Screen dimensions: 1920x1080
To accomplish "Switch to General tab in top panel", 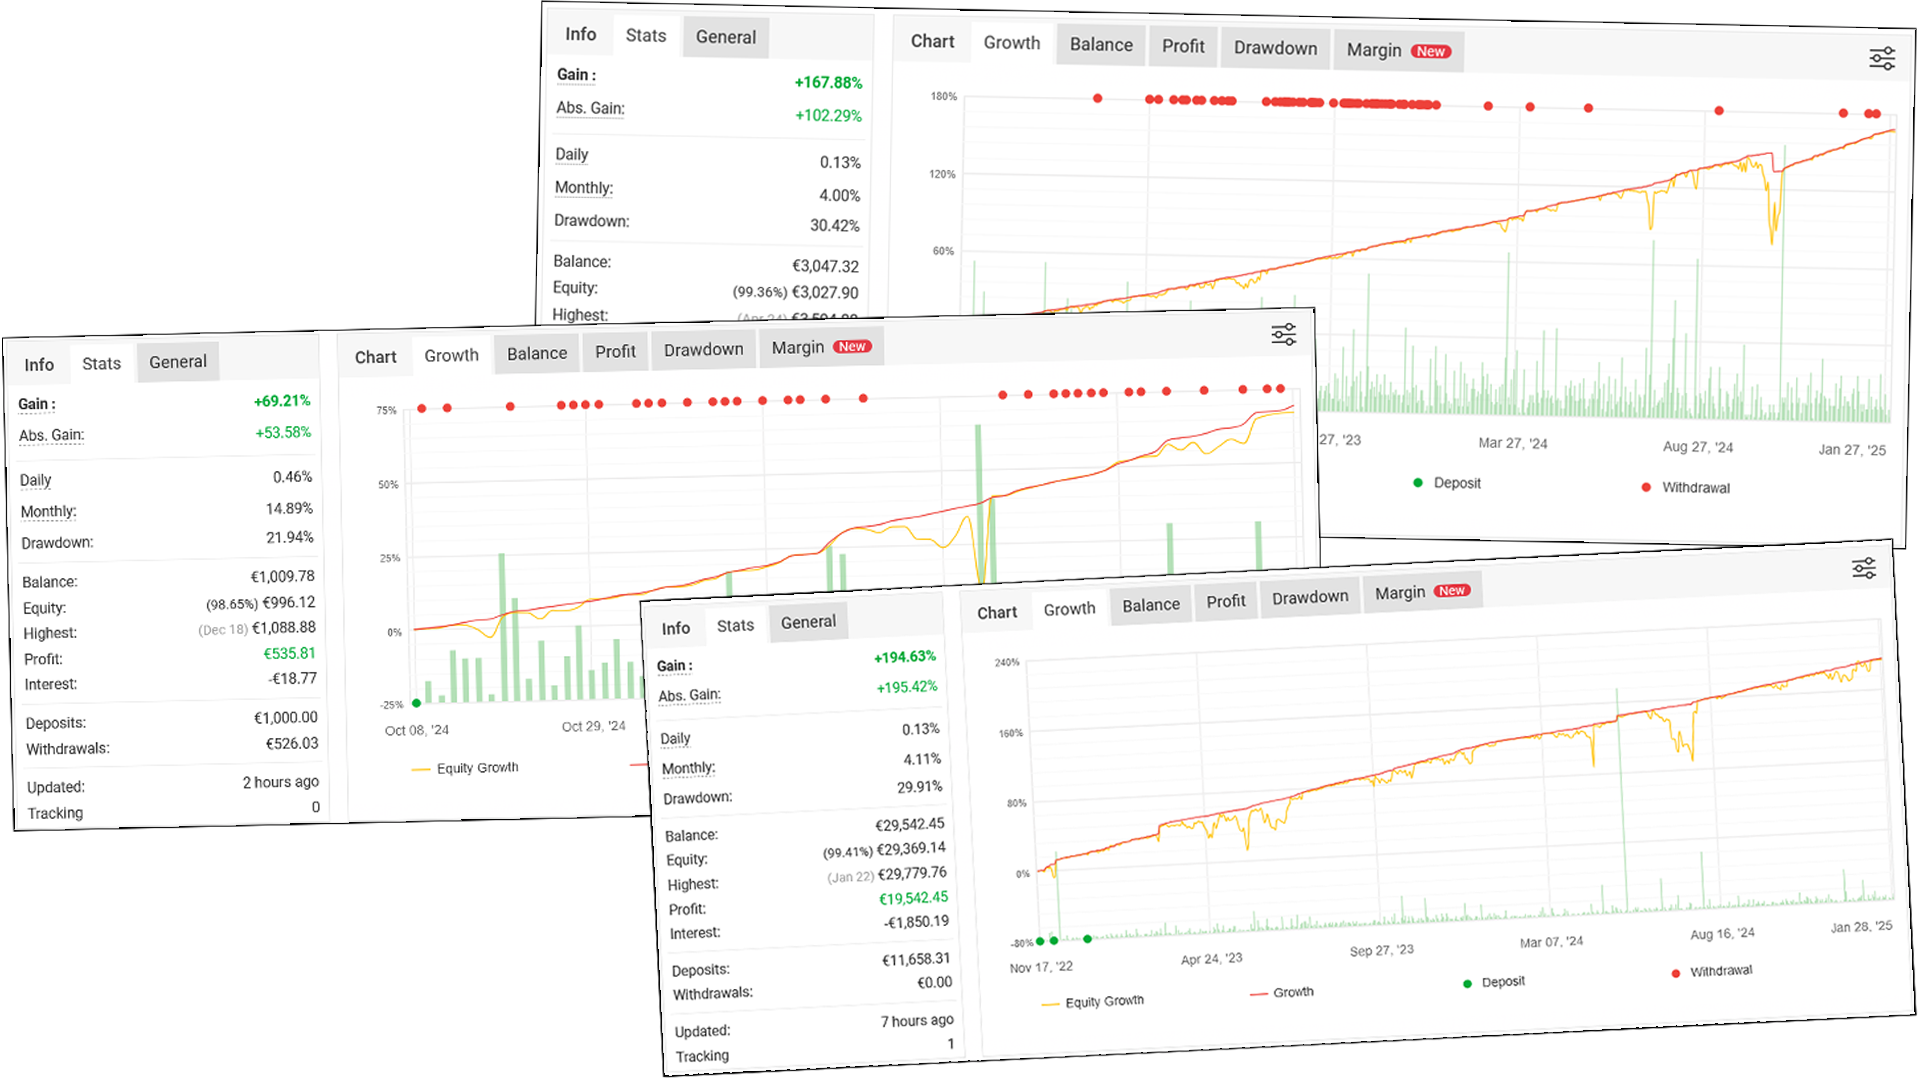I will (x=726, y=37).
